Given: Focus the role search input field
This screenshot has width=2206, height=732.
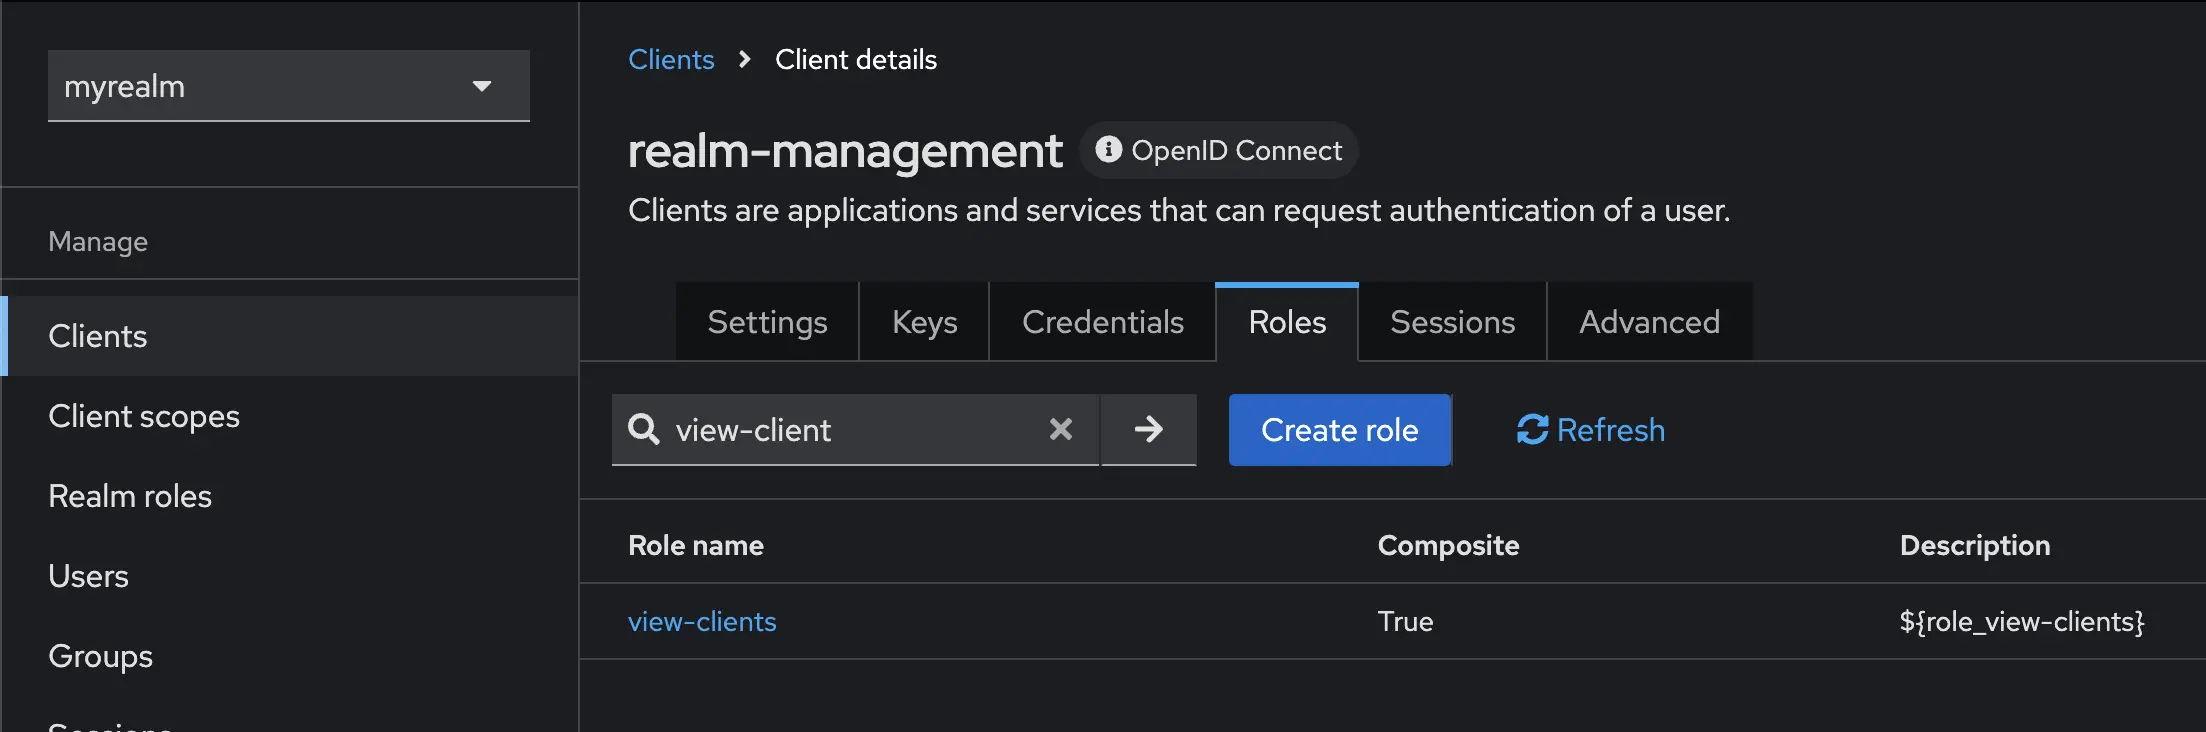Looking at the screenshot, I should pos(855,430).
